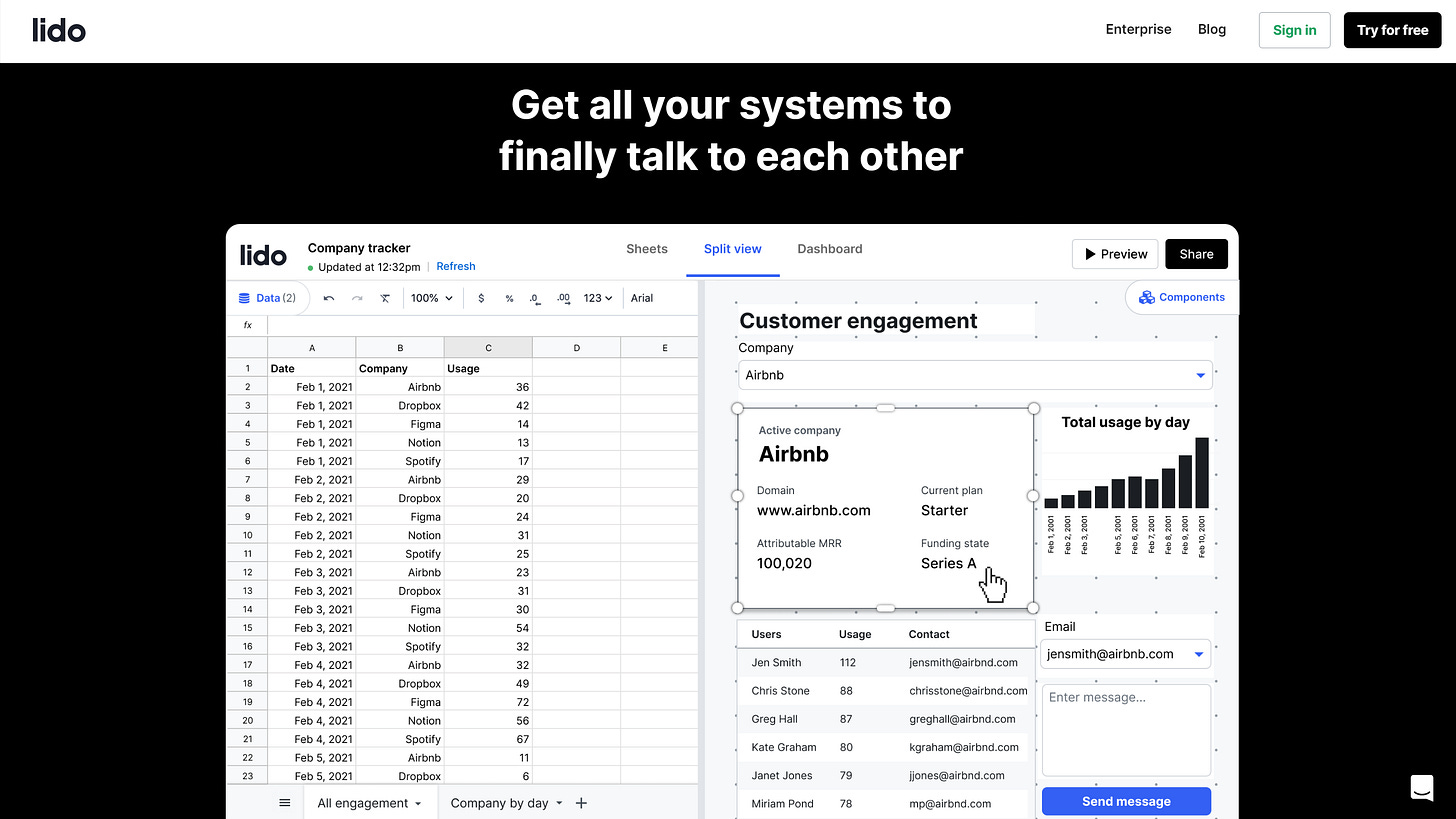
Task: Open the 123 number format dropdown
Action: [x=598, y=298]
